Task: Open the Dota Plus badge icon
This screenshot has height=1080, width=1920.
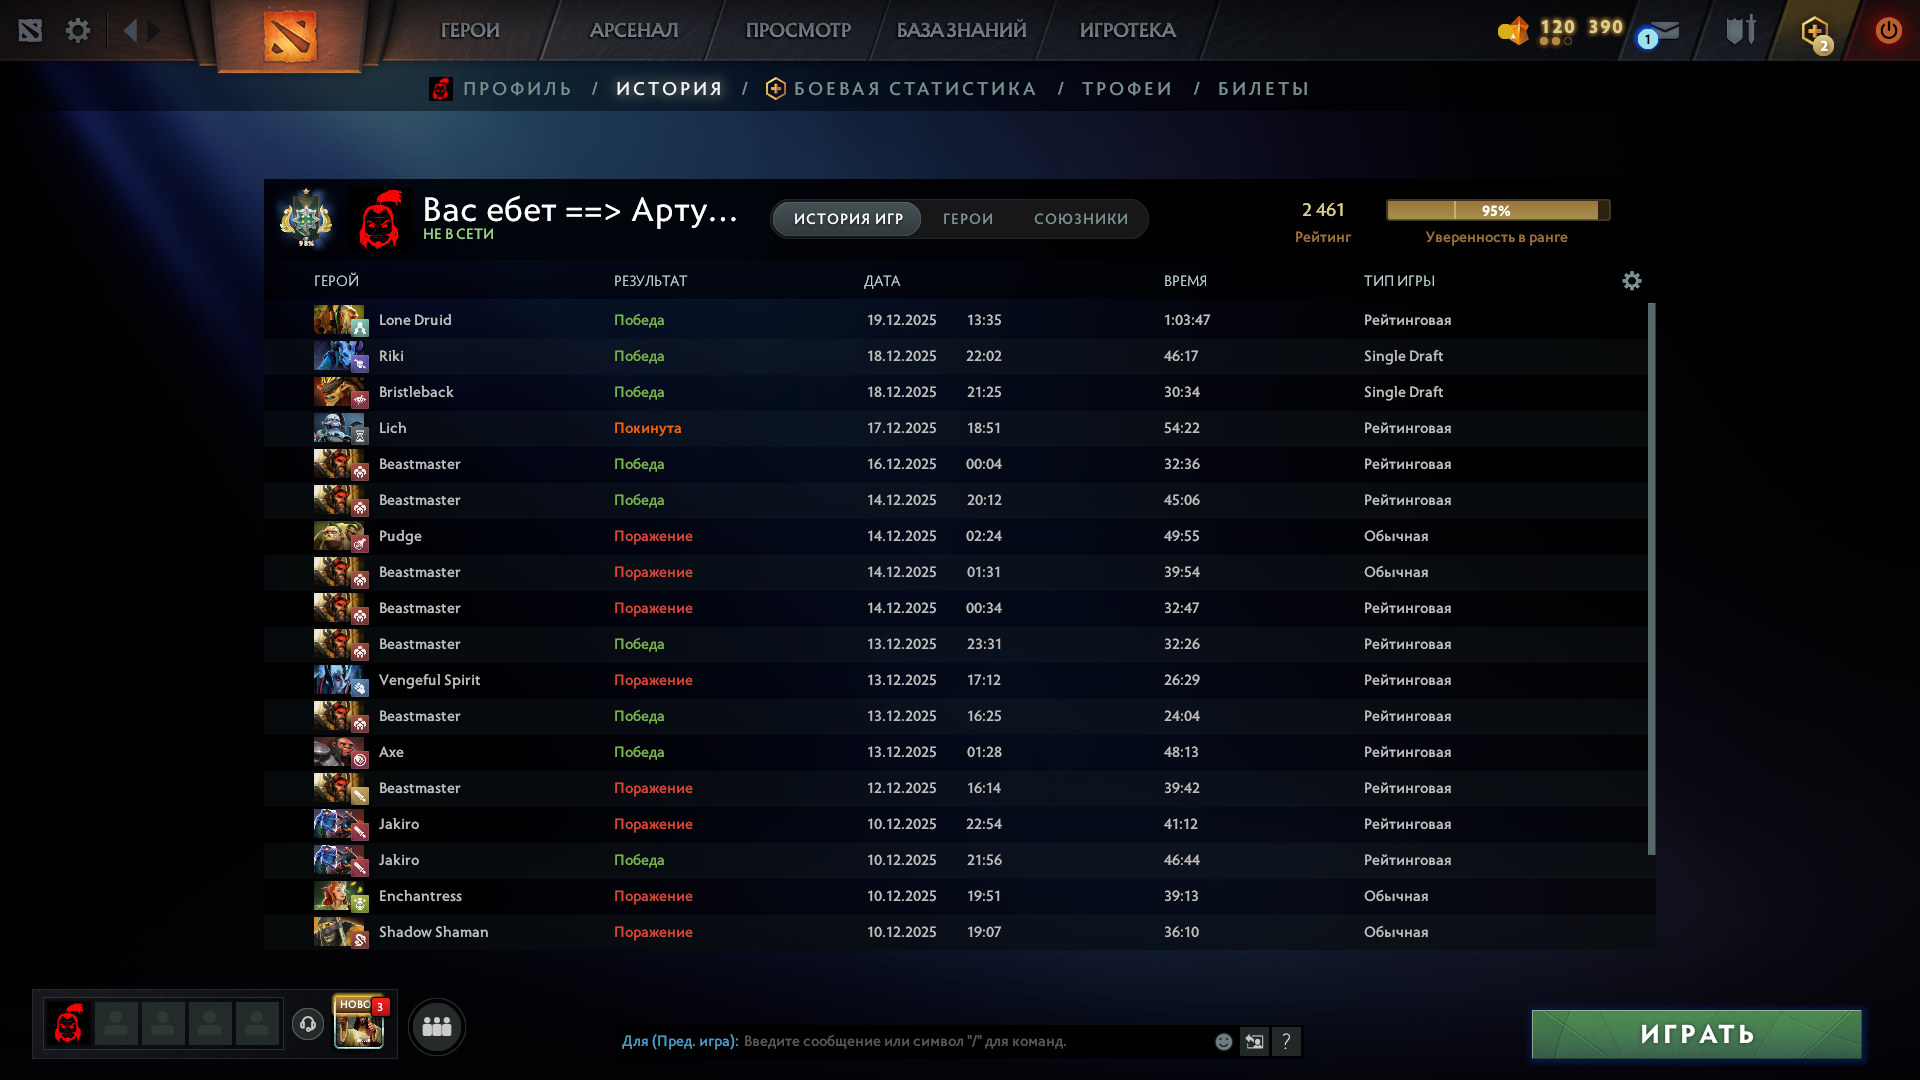Action: (x=1816, y=33)
